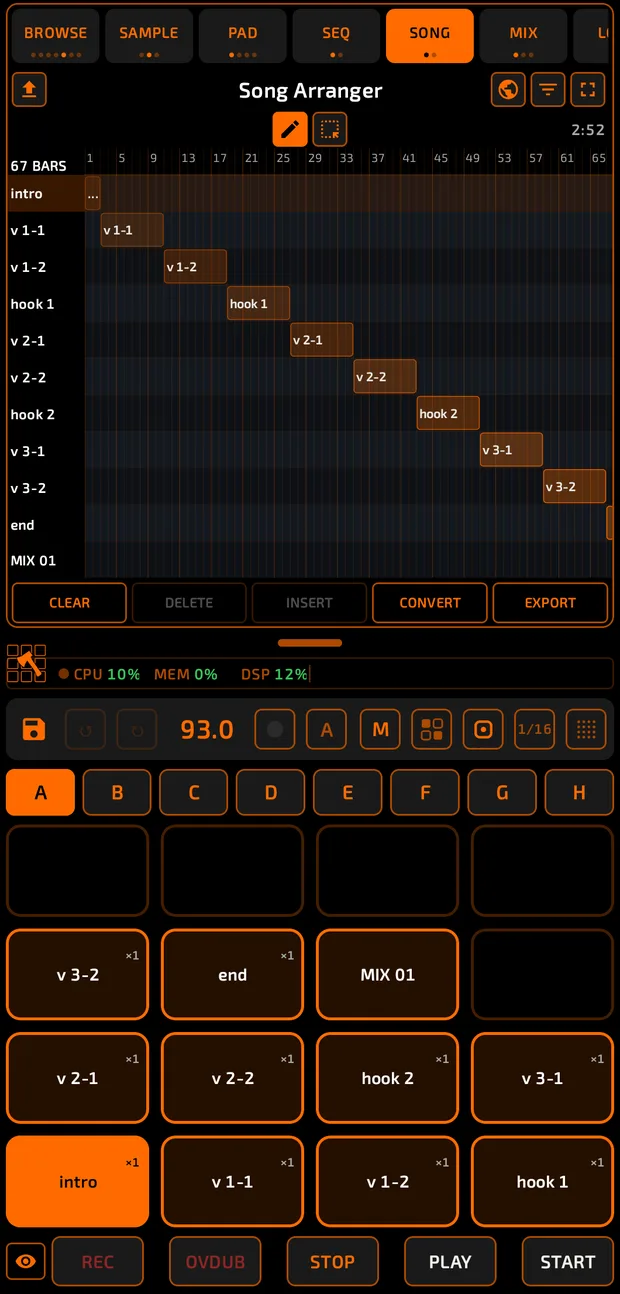Image resolution: width=620 pixels, height=1294 pixels.
Task: Open the 1/16 quantize selector
Action: click(x=535, y=730)
